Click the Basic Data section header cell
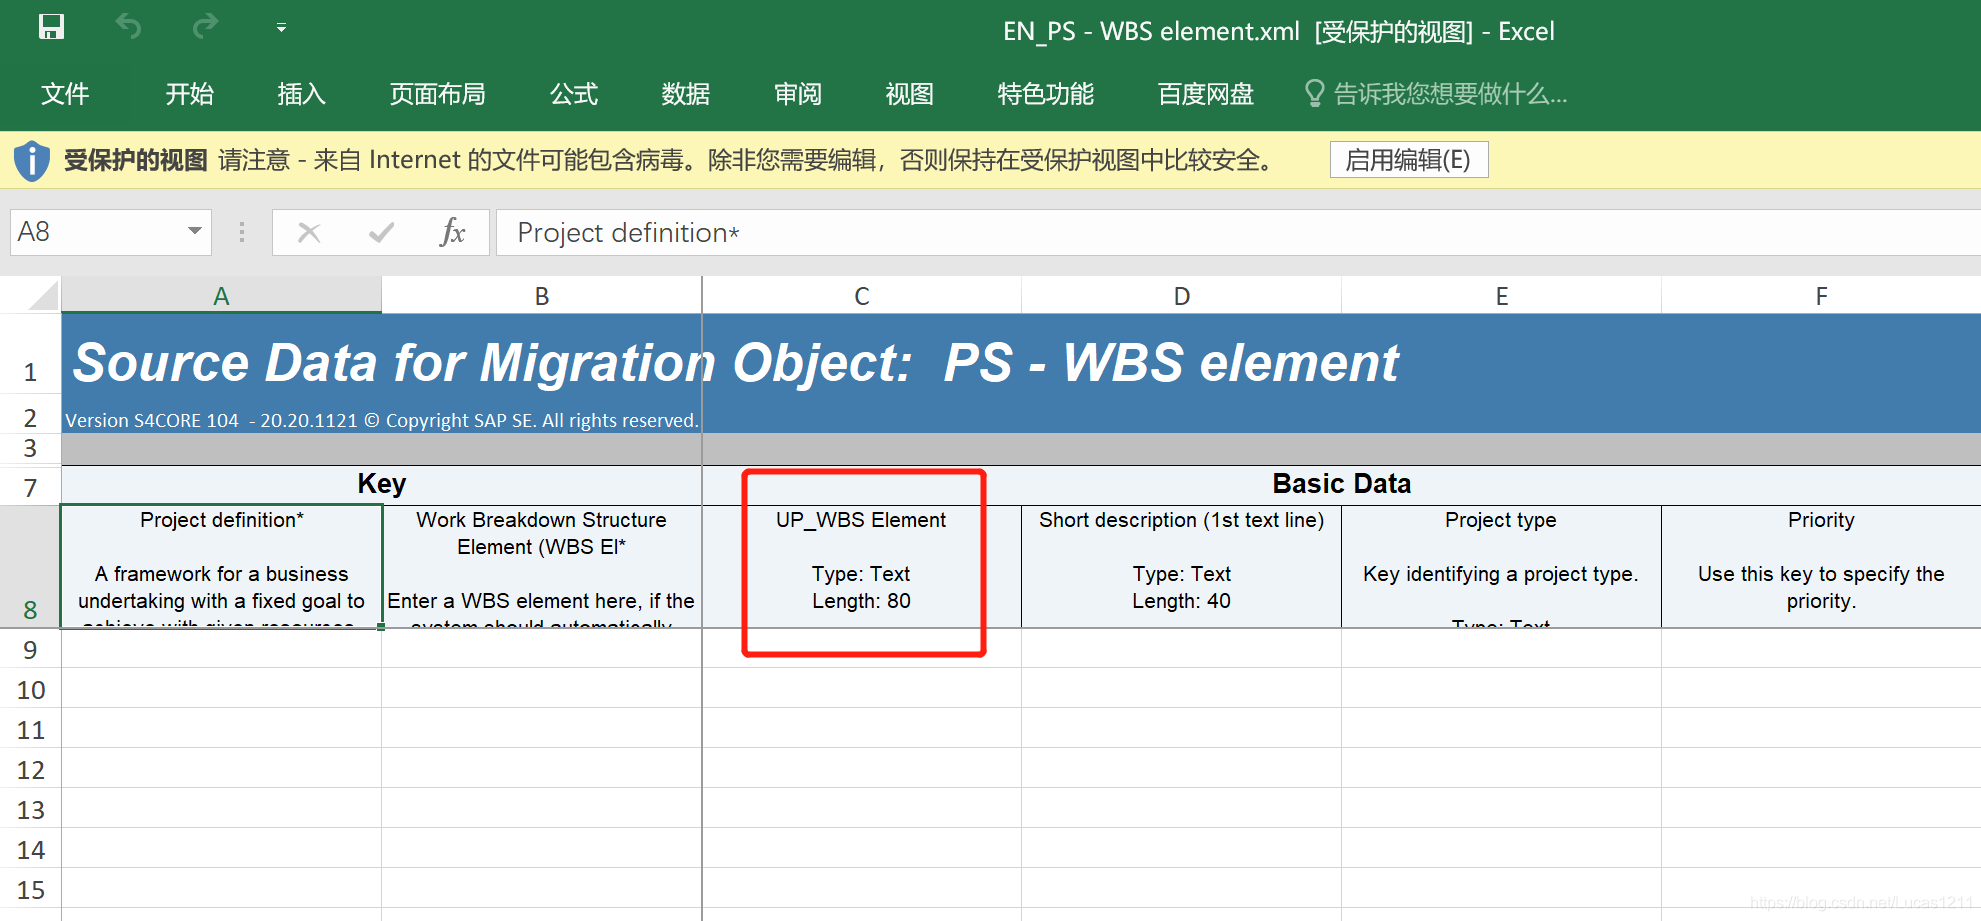1981x921 pixels. pyautogui.click(x=1341, y=485)
